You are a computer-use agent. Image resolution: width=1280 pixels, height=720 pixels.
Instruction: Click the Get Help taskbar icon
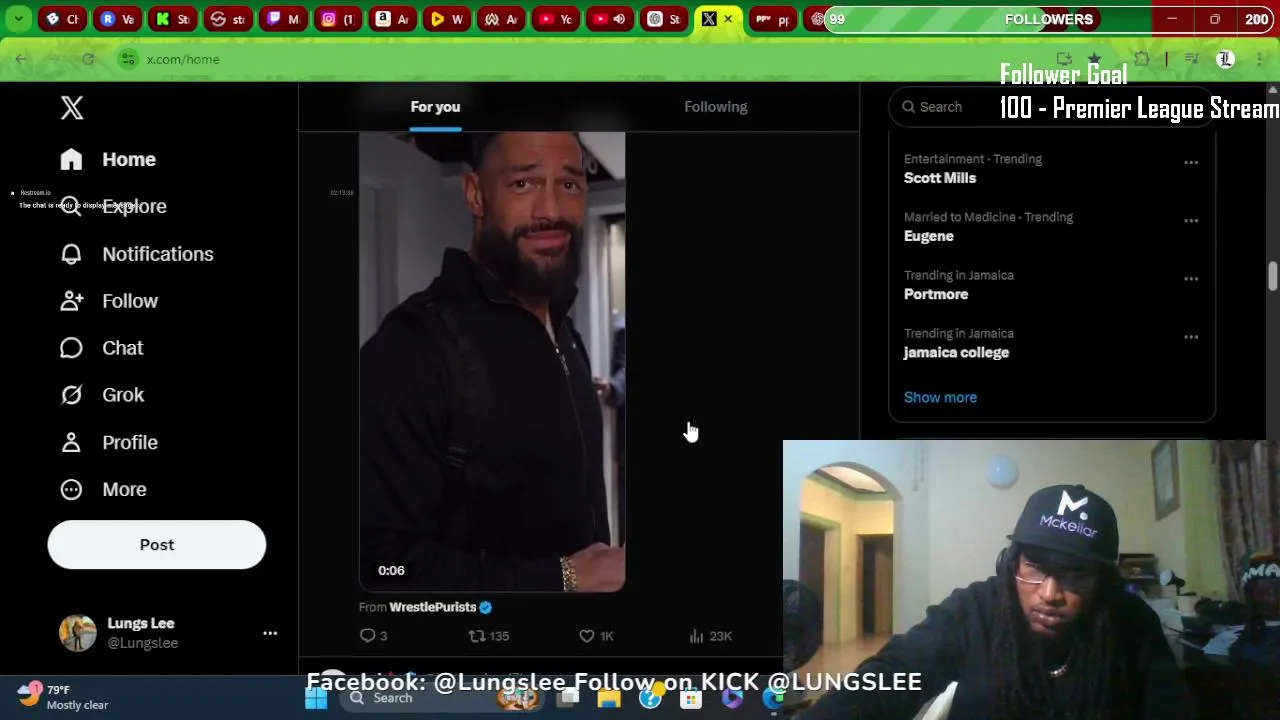650,698
